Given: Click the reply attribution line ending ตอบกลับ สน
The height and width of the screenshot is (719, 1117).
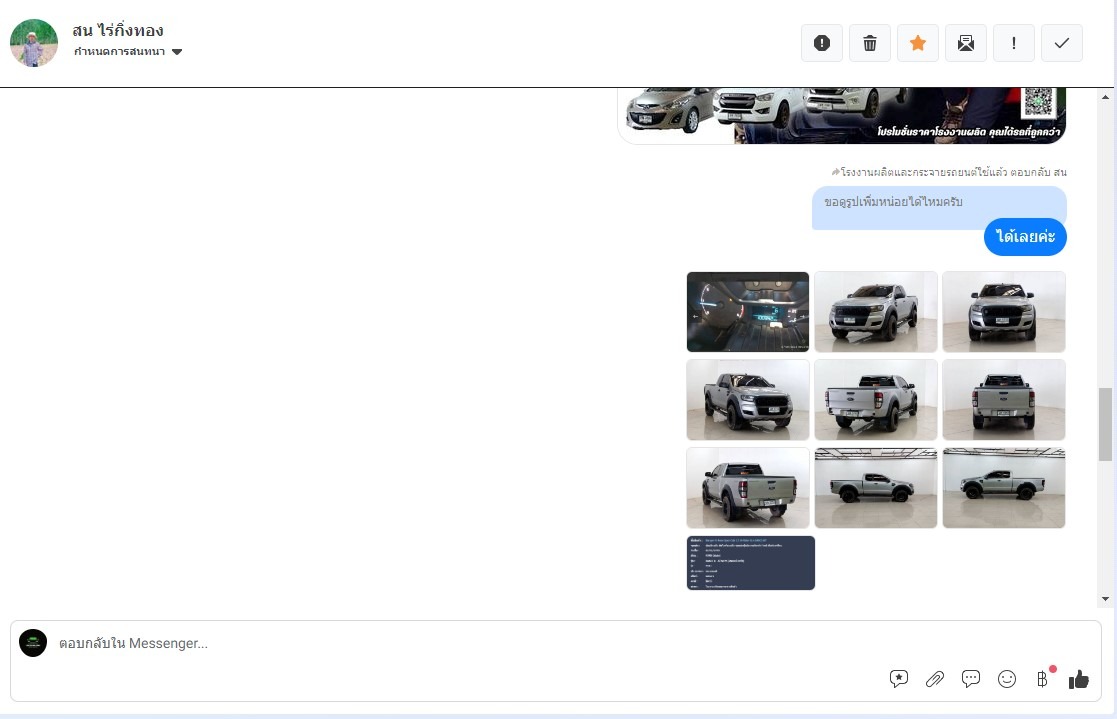Looking at the screenshot, I should (x=949, y=172).
